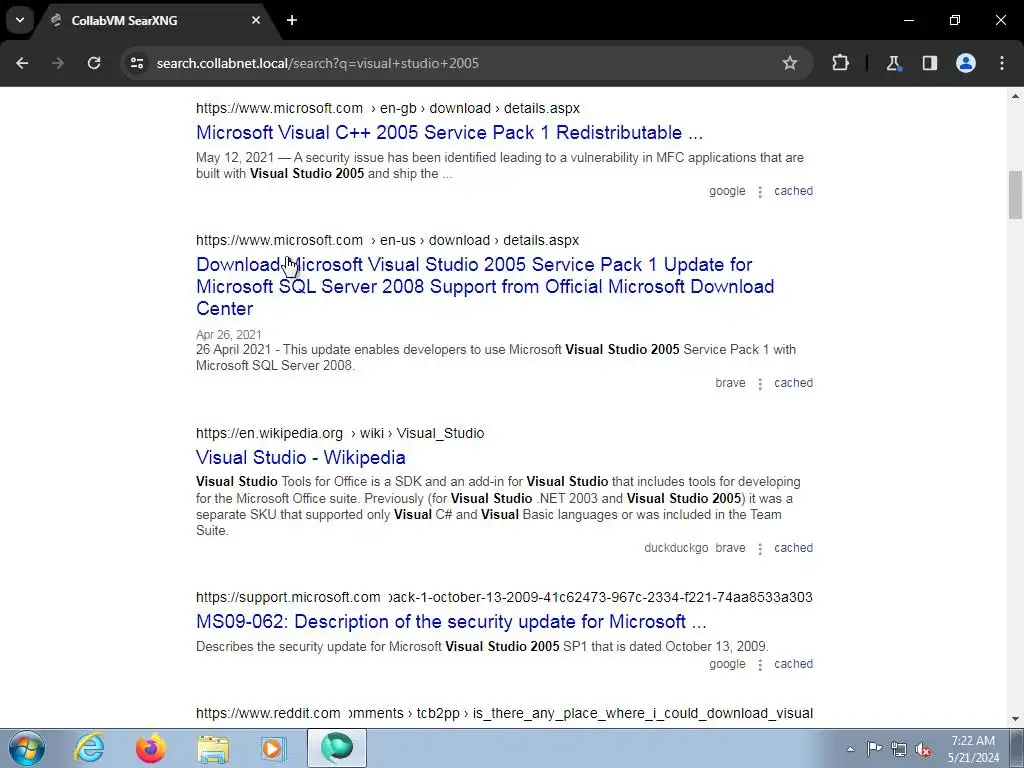Expand the tab search dropdown arrow
This screenshot has width=1024, height=768.
(20, 20)
